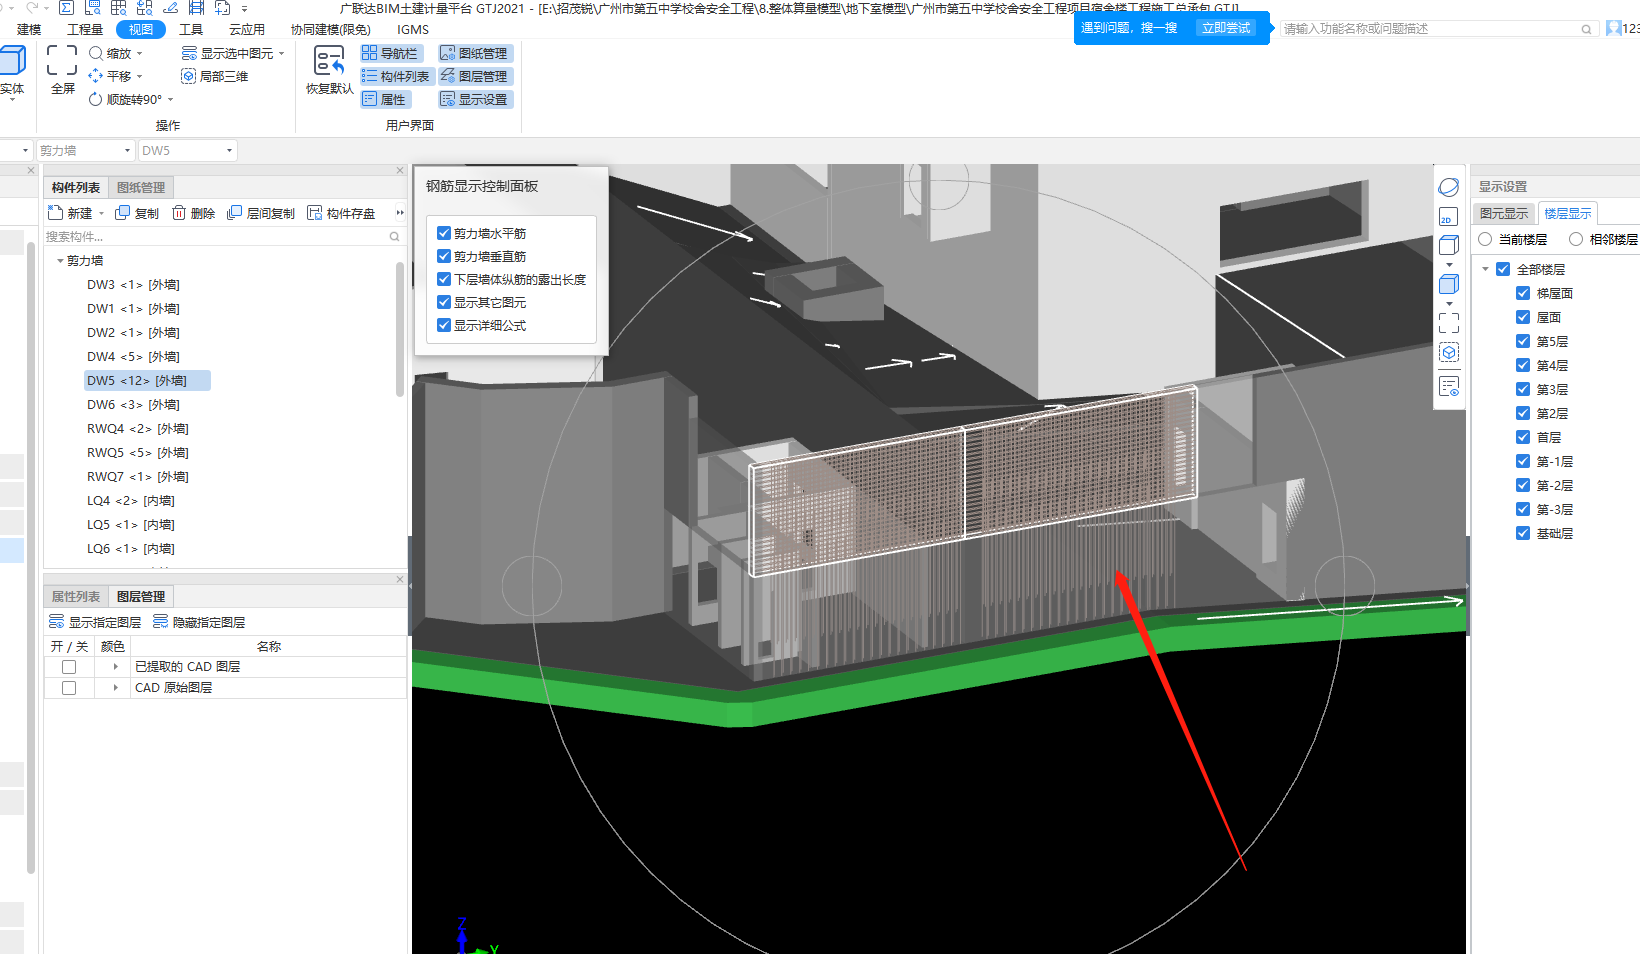Click the 复制 copy component button
Image resolution: width=1640 pixels, height=954 pixels.
[x=137, y=213]
